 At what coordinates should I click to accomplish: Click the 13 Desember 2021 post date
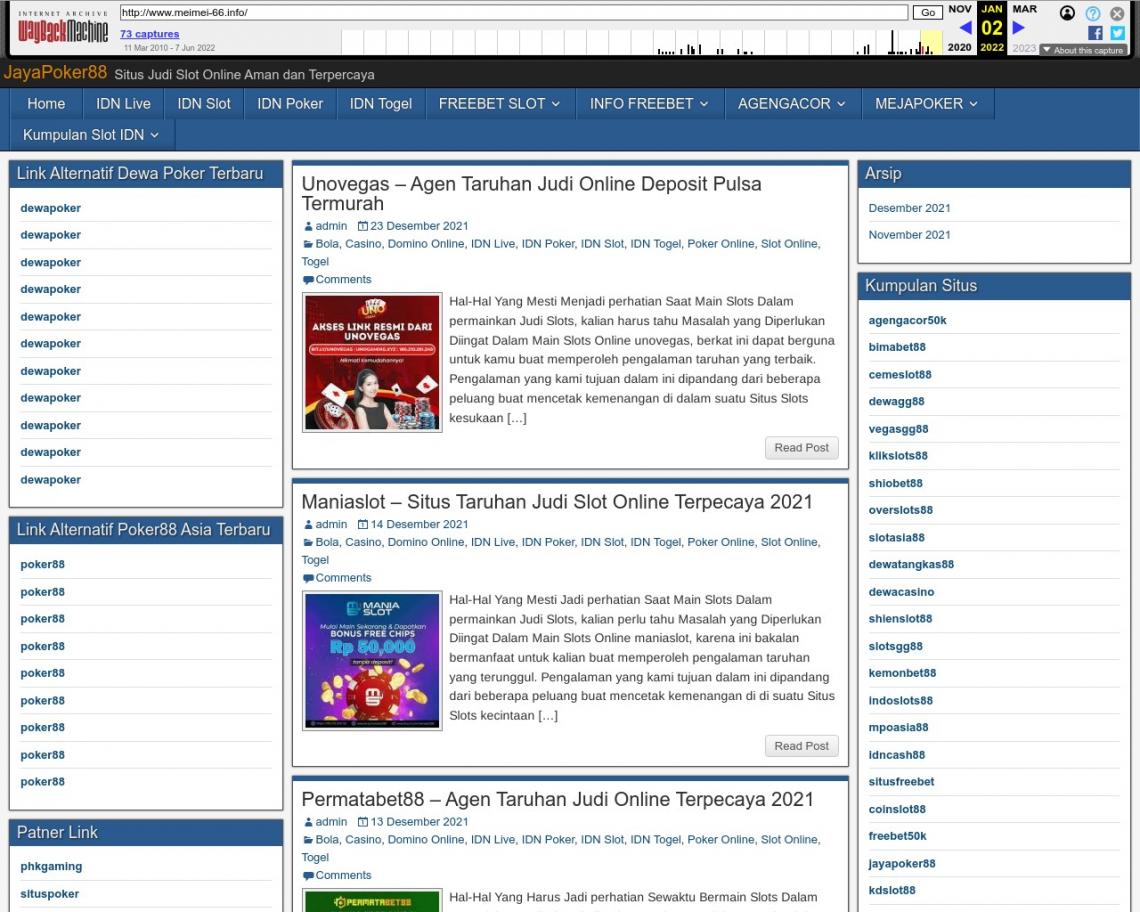click(420, 822)
